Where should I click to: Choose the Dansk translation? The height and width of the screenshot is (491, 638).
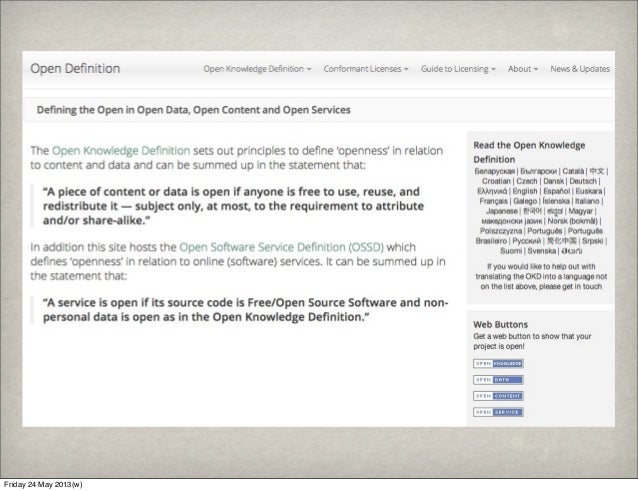553,181
